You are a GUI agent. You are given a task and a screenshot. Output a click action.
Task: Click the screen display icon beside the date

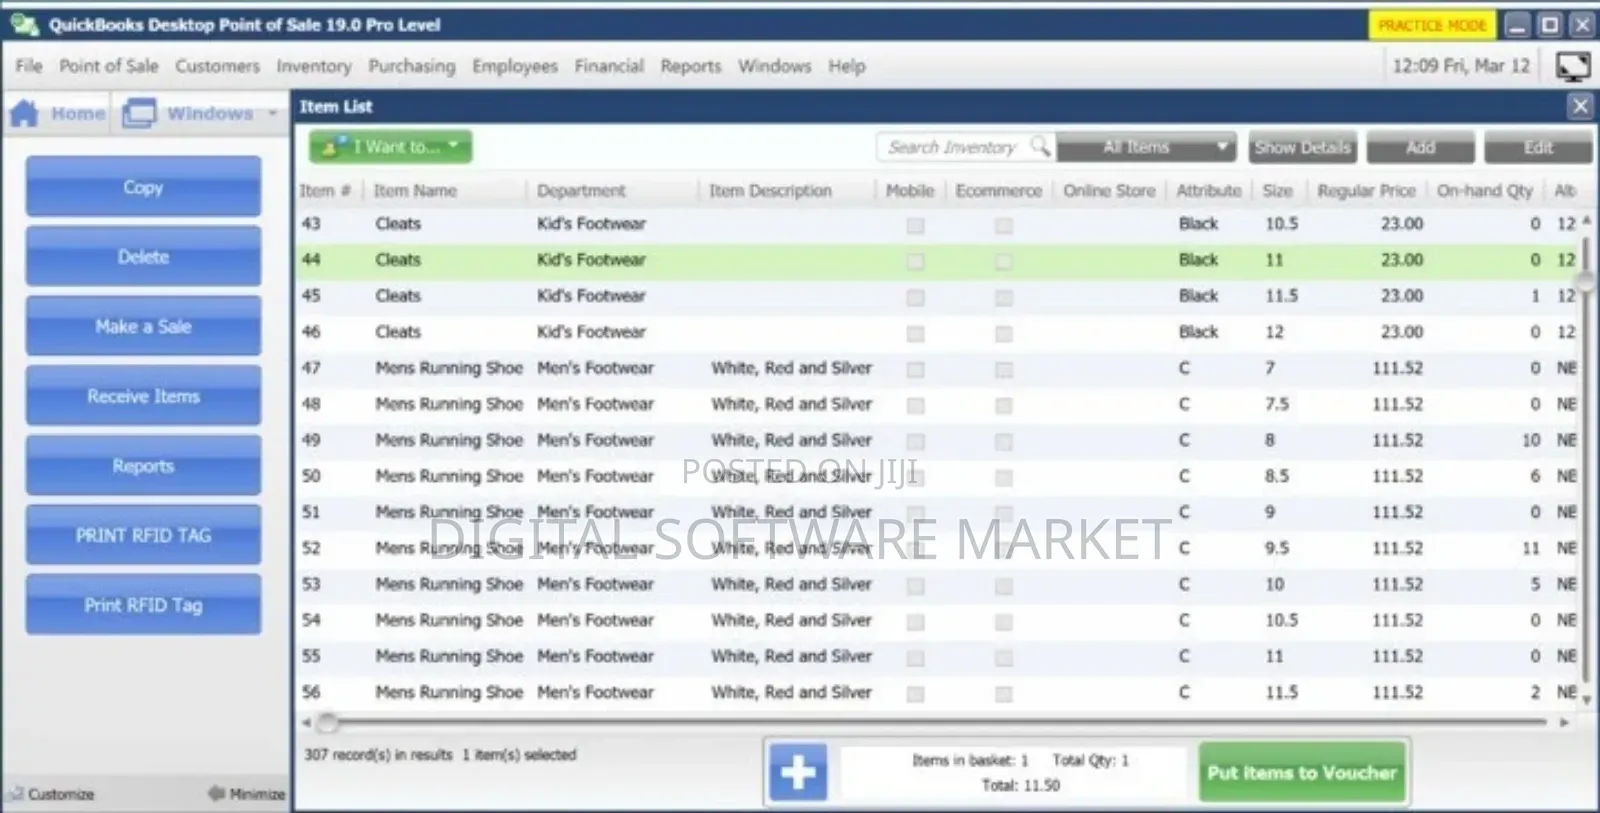[1573, 66]
